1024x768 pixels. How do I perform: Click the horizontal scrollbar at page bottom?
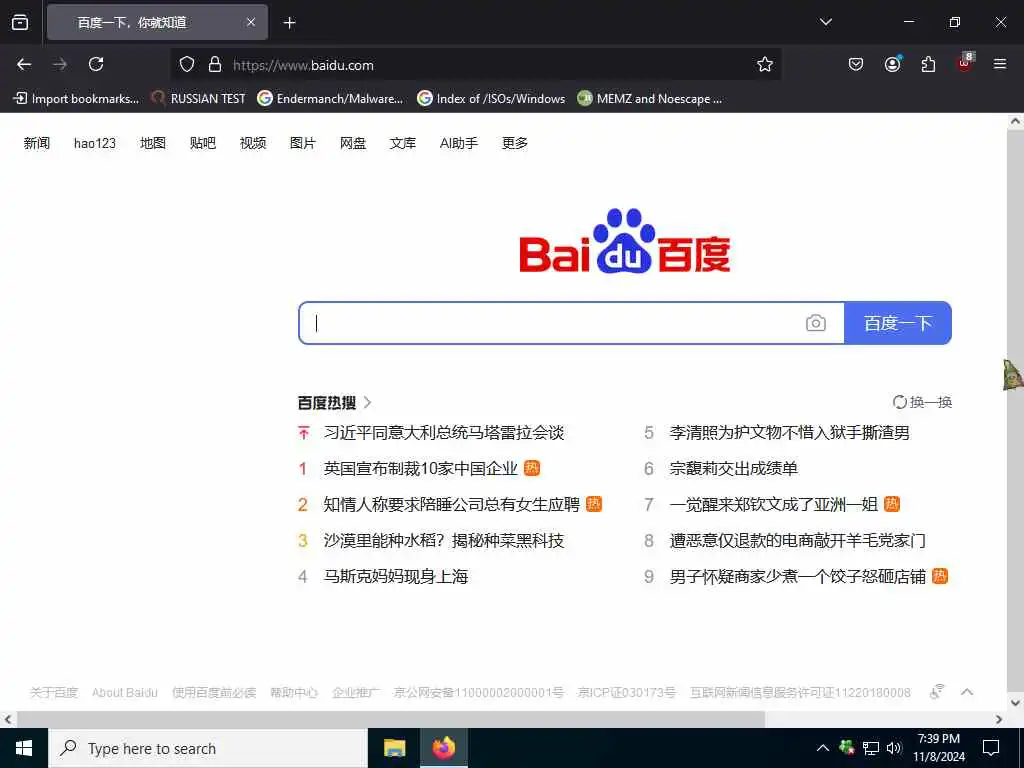click(391, 719)
